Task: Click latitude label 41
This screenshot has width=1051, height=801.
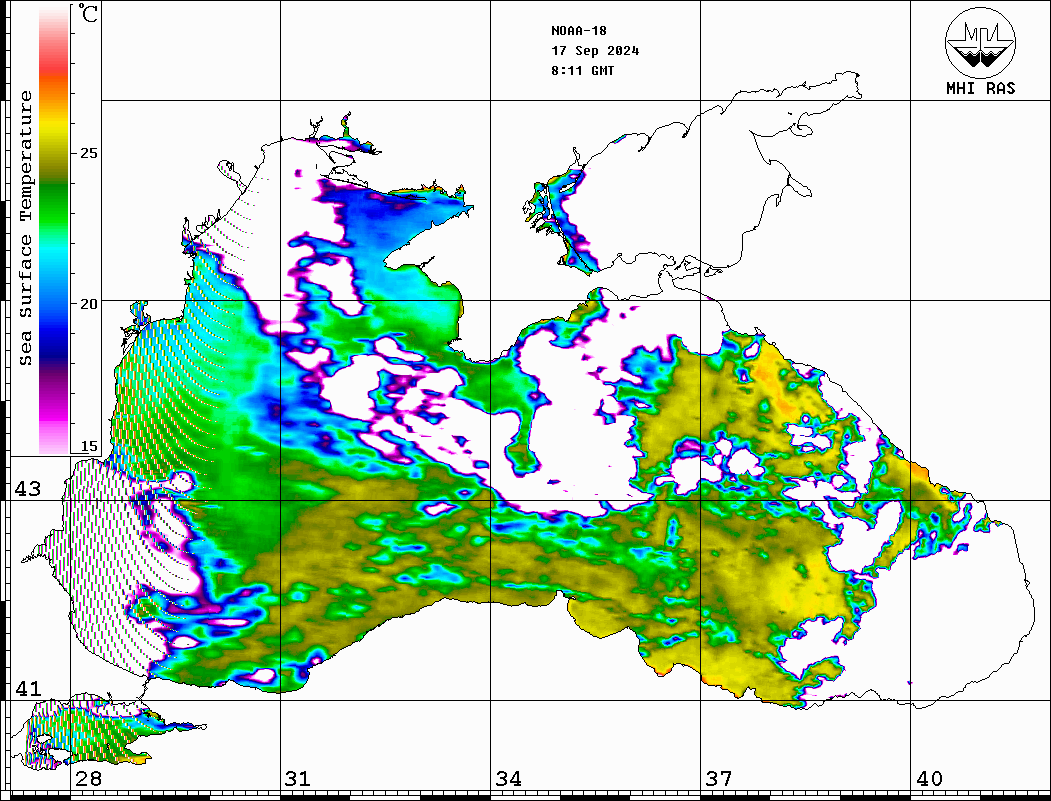Action: (x=27, y=688)
